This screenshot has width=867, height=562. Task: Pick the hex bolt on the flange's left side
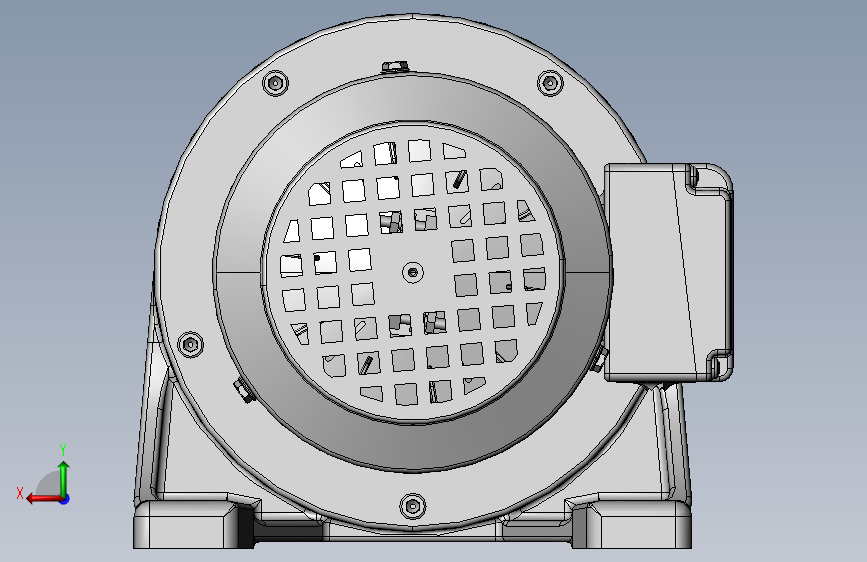(190, 344)
